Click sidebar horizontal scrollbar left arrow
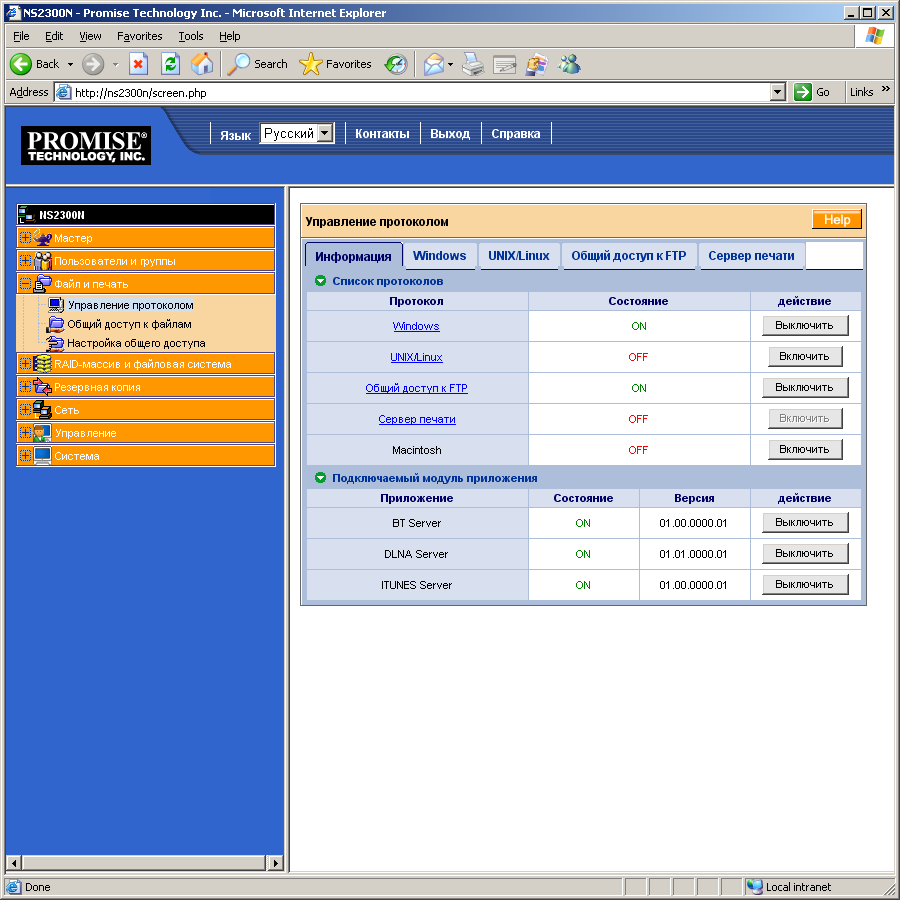Viewport: 900px width, 900px height. click(x=14, y=862)
